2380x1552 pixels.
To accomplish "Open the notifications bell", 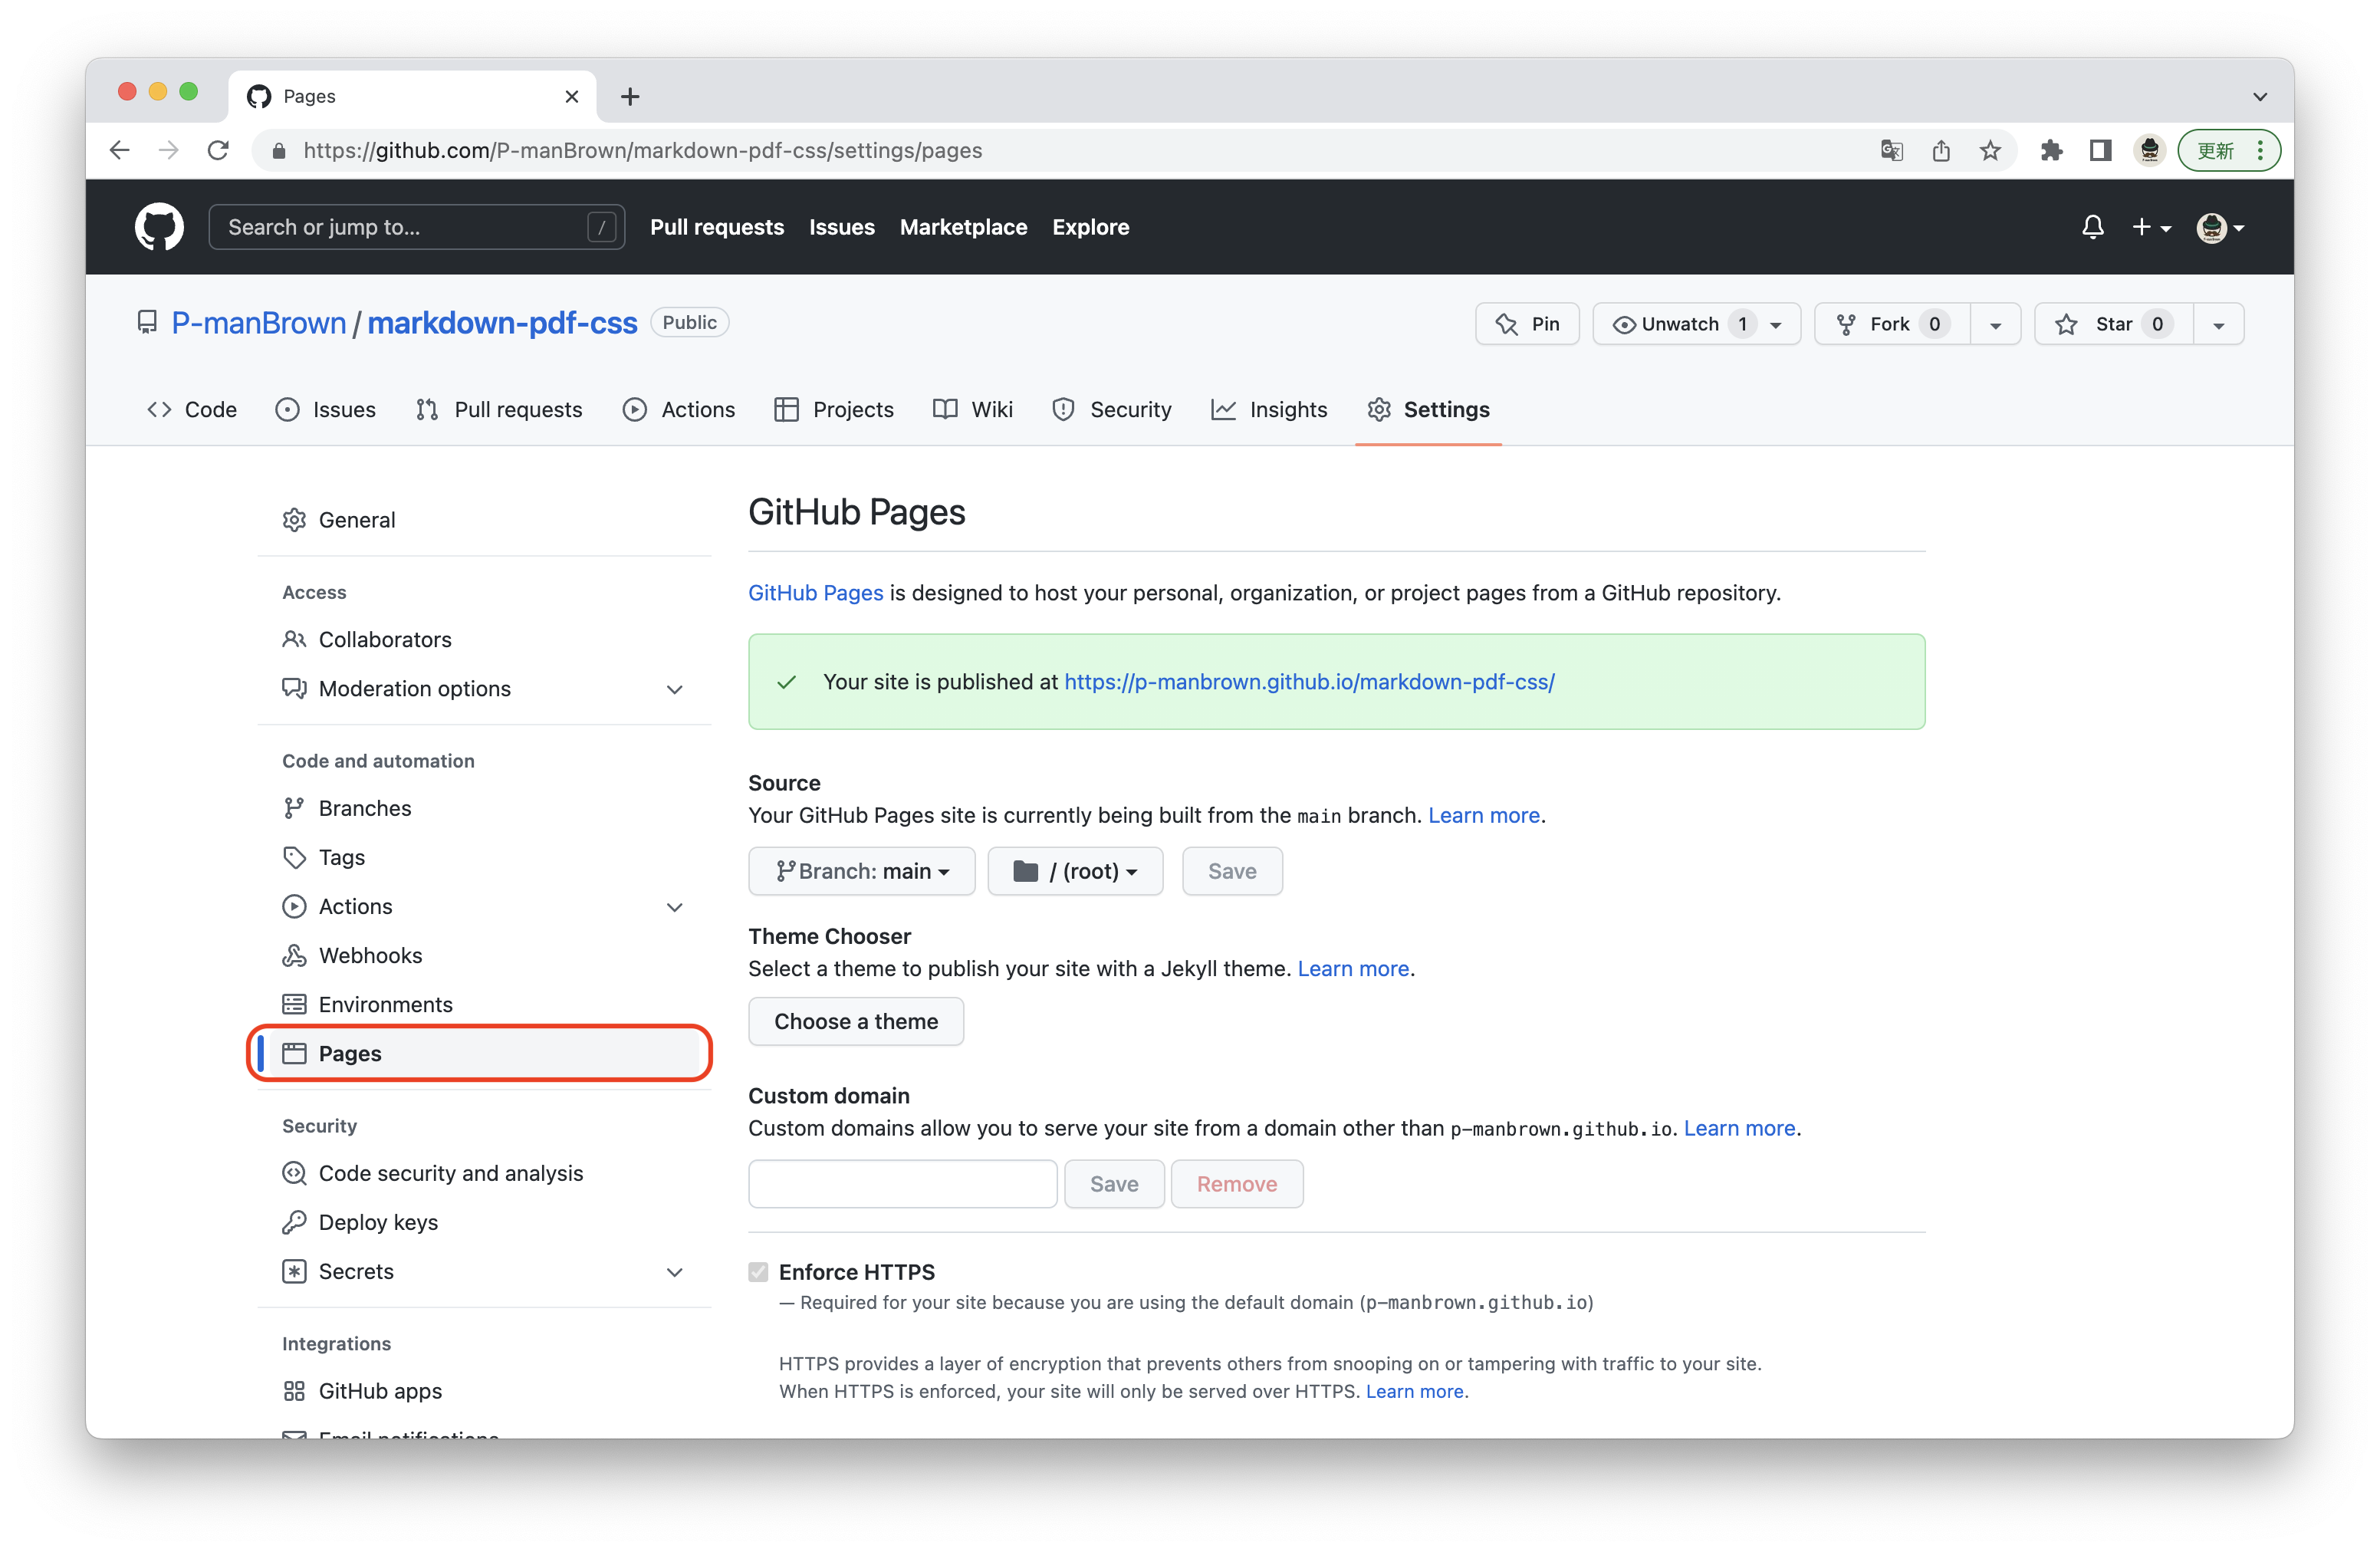I will point(2092,227).
